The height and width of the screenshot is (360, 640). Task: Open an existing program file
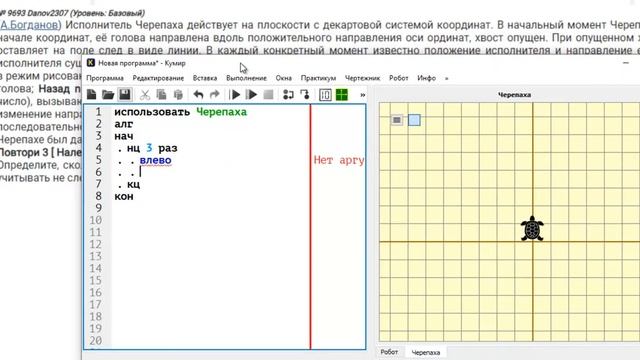point(108,95)
